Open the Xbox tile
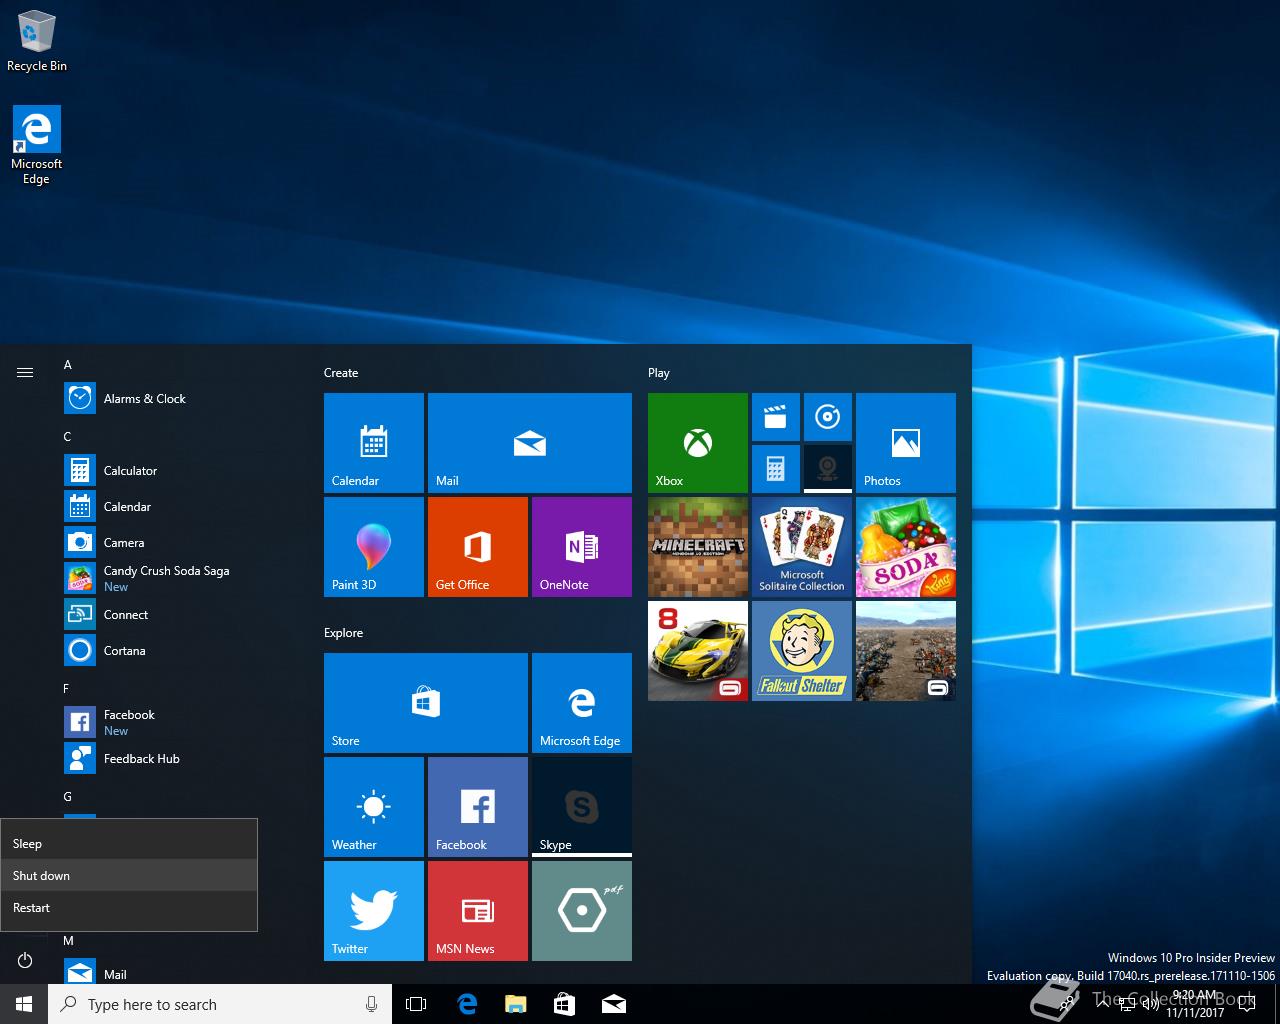This screenshot has height=1024, width=1280. click(x=698, y=443)
